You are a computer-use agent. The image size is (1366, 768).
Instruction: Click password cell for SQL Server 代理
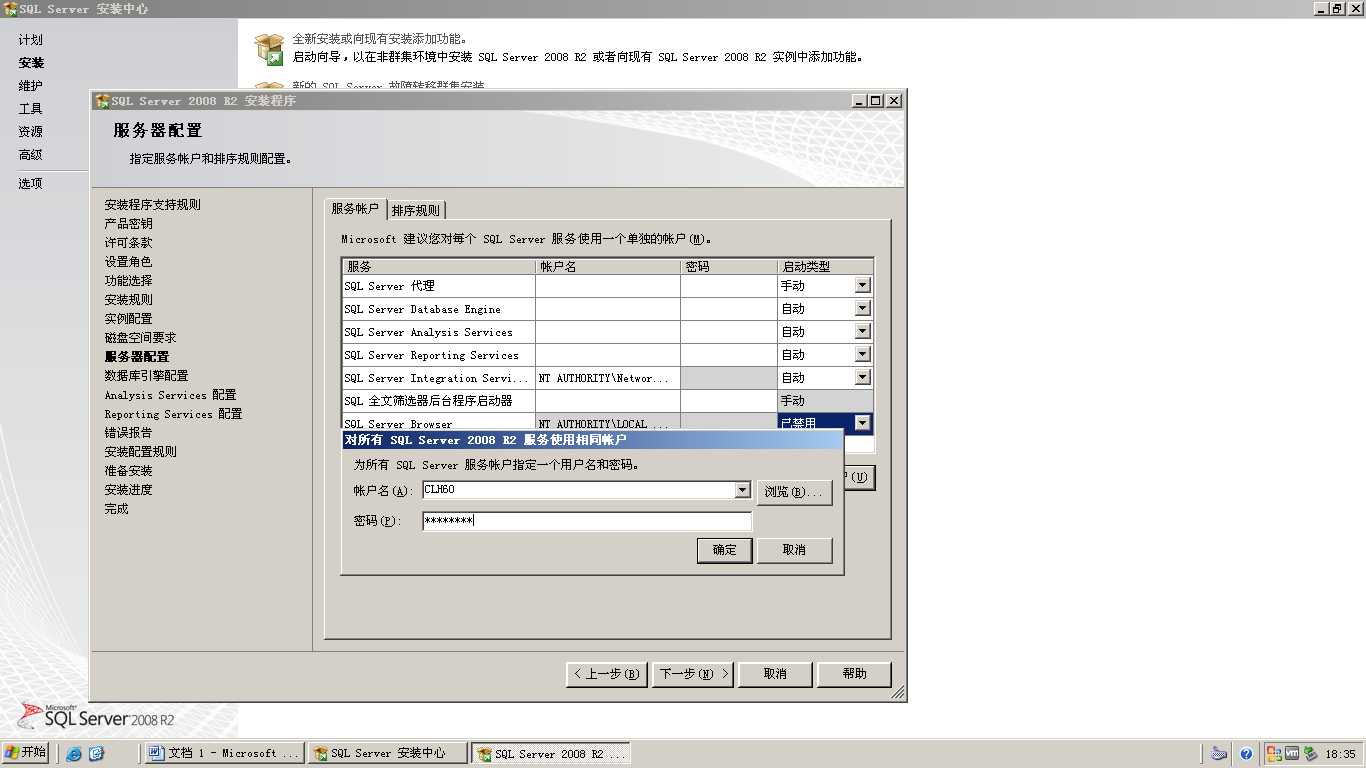(x=729, y=286)
